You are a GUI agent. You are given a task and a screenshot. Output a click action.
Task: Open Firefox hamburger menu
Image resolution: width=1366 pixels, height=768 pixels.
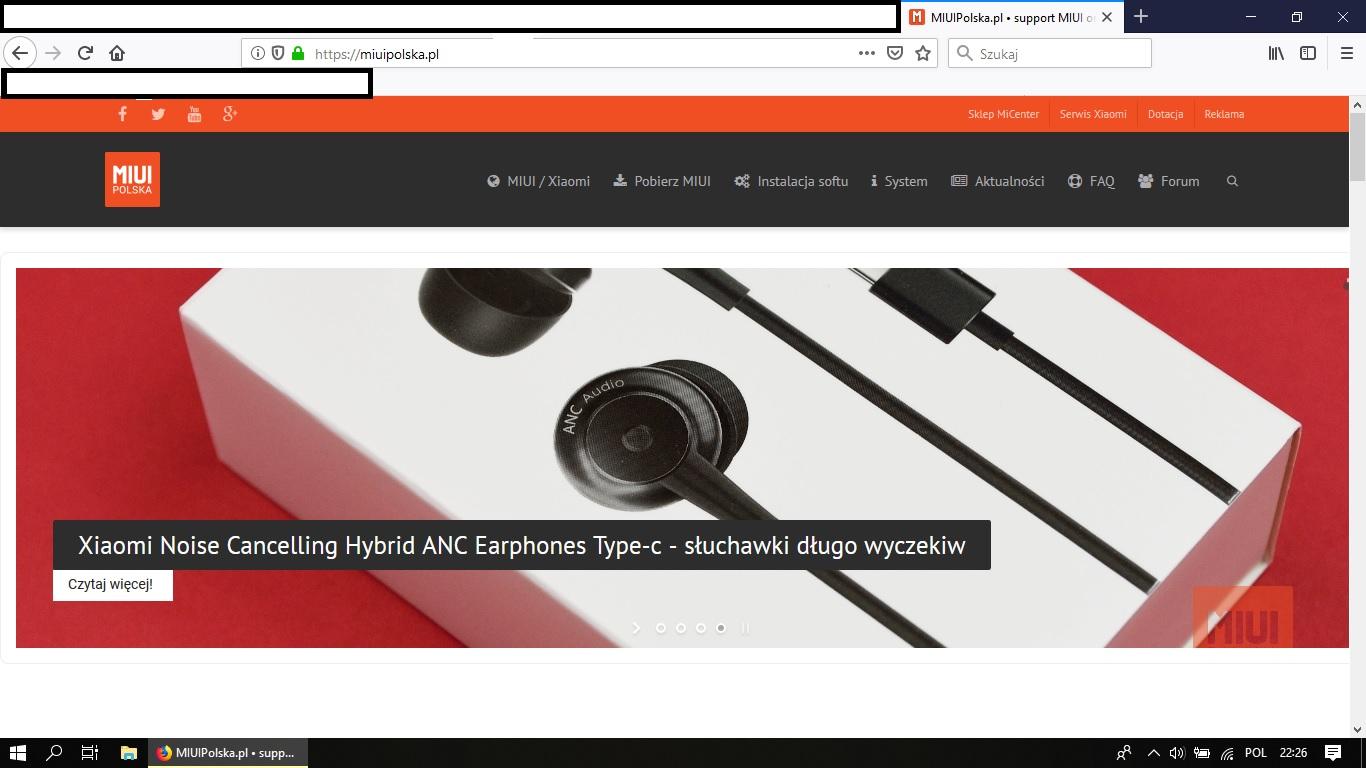pos(1346,53)
